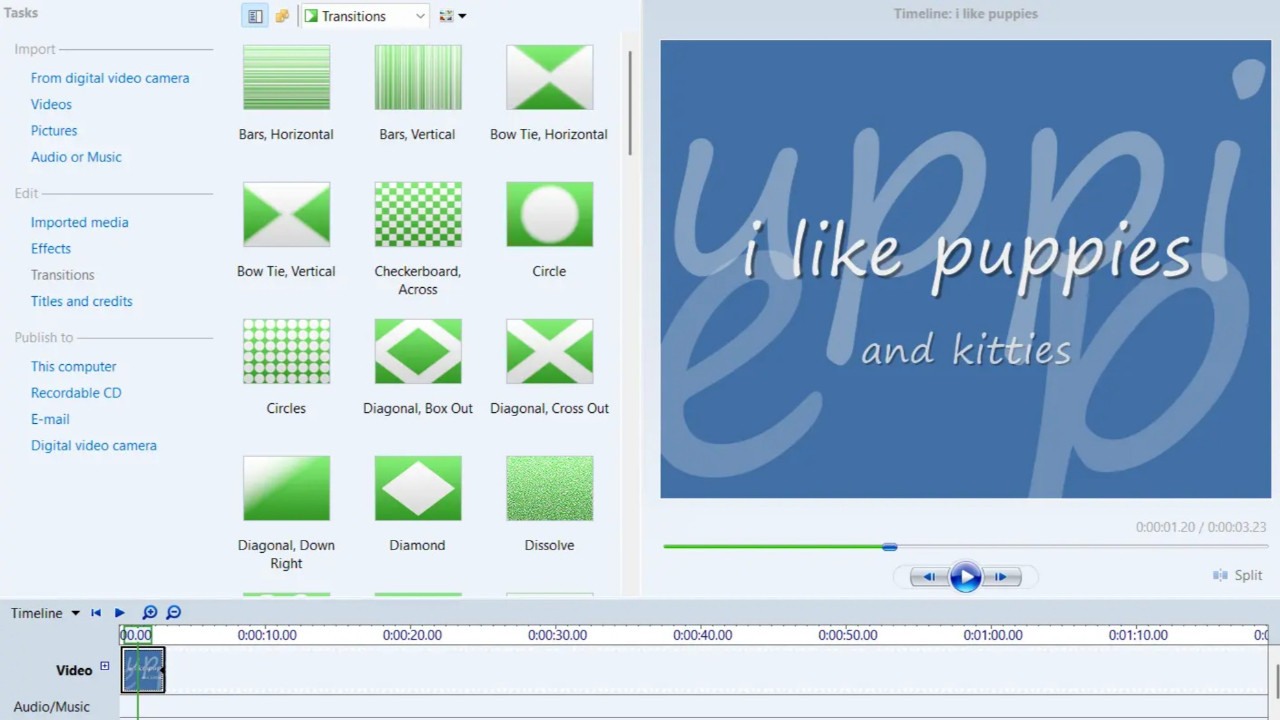Click the timeline vertical scrollbar
Image resolution: width=1280 pixels, height=720 pixels.
tap(1275, 682)
